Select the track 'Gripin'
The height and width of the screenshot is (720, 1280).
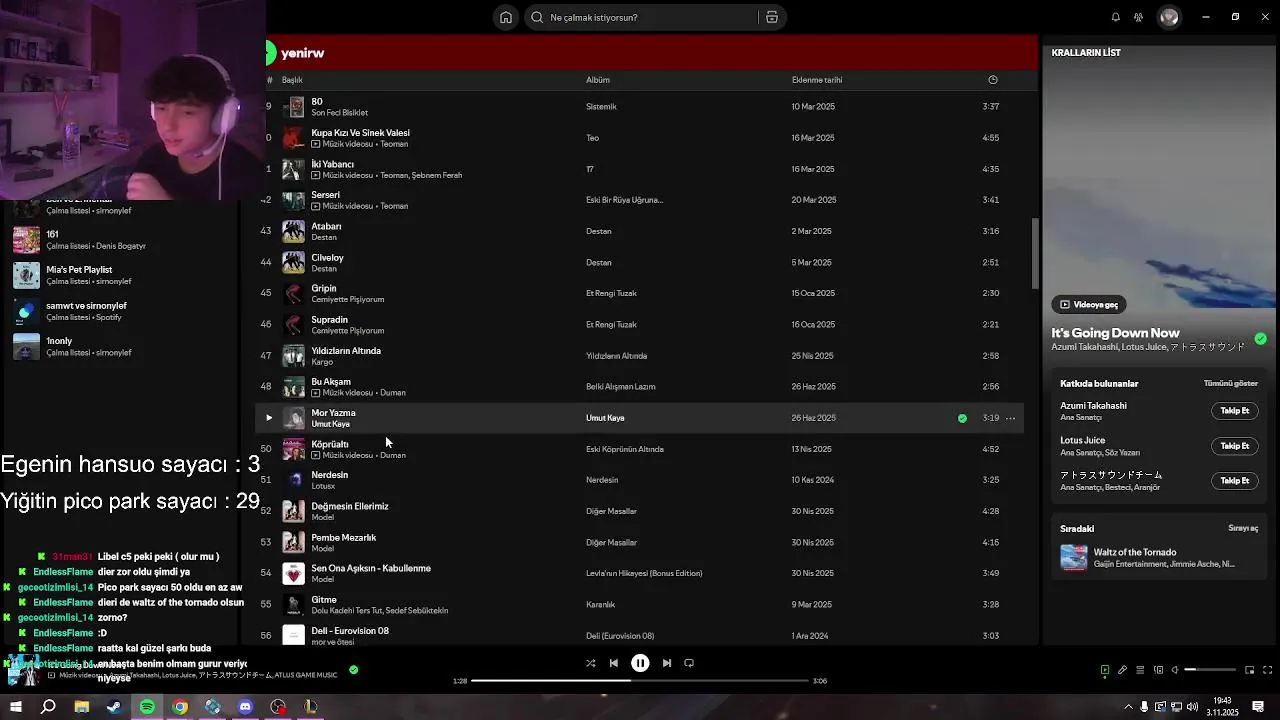pos(323,288)
